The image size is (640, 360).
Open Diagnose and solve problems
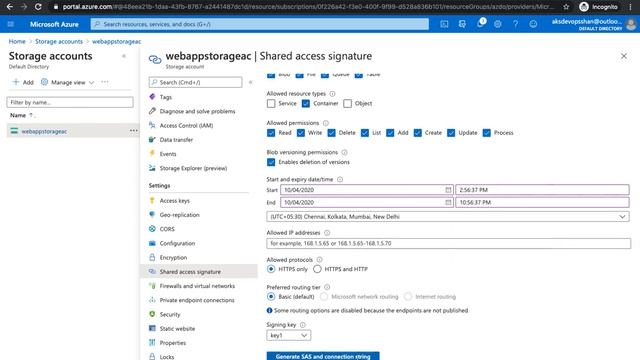tap(197, 111)
